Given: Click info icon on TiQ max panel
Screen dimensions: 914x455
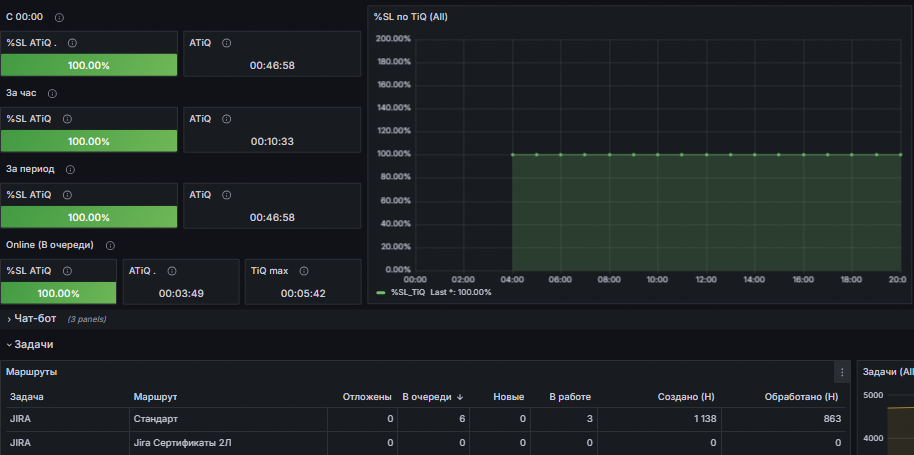Looking at the screenshot, I should click(x=304, y=271).
